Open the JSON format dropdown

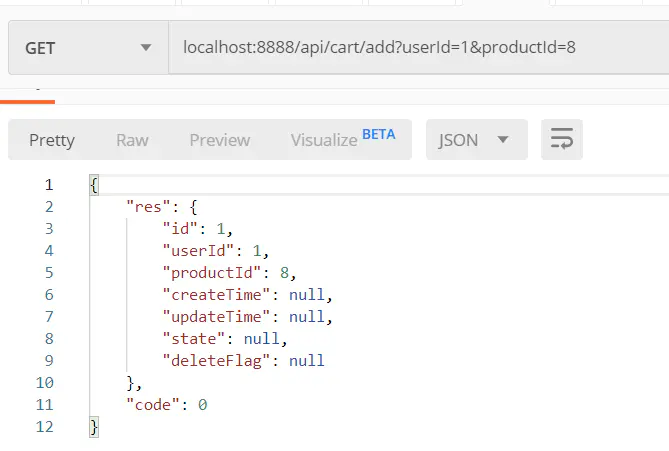pos(477,140)
